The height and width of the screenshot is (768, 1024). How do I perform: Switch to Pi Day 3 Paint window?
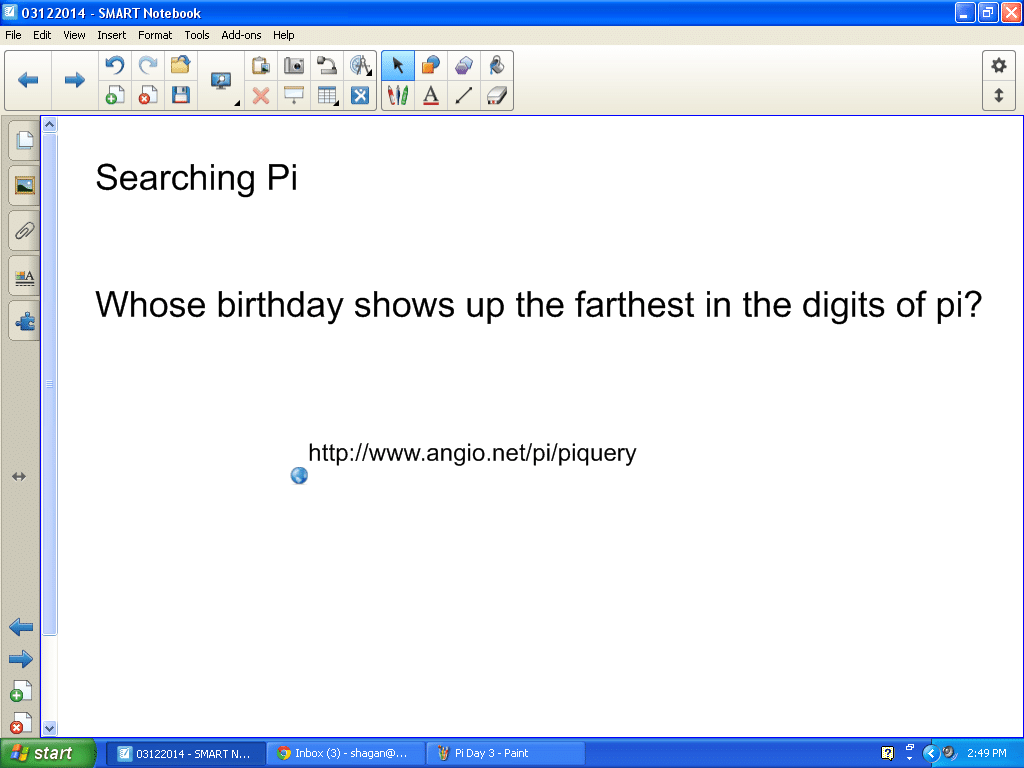pyautogui.click(x=506, y=754)
